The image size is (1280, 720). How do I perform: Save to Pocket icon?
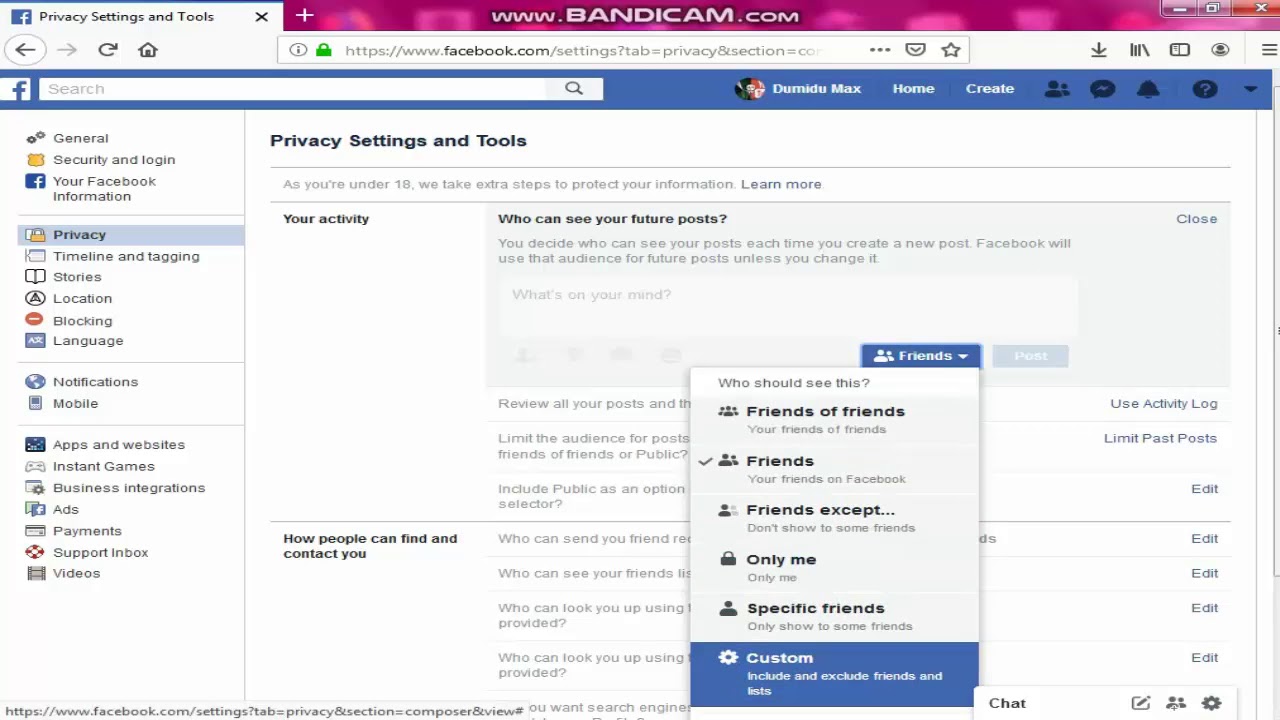[x=915, y=50]
